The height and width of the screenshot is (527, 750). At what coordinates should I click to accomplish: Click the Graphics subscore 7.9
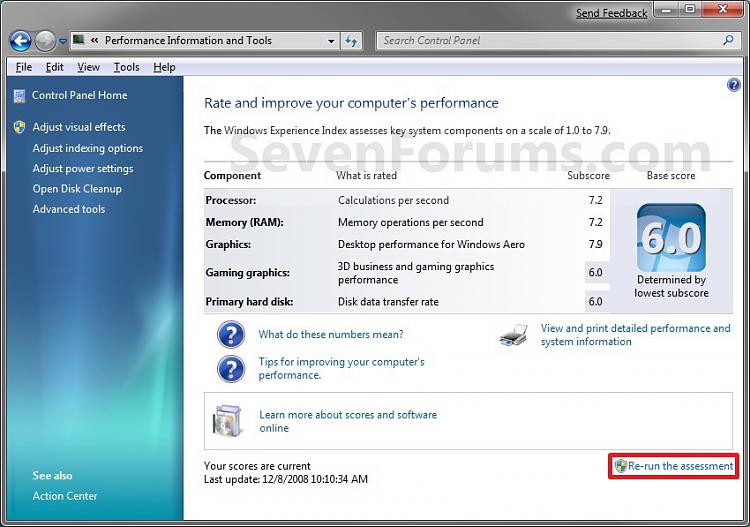point(596,244)
